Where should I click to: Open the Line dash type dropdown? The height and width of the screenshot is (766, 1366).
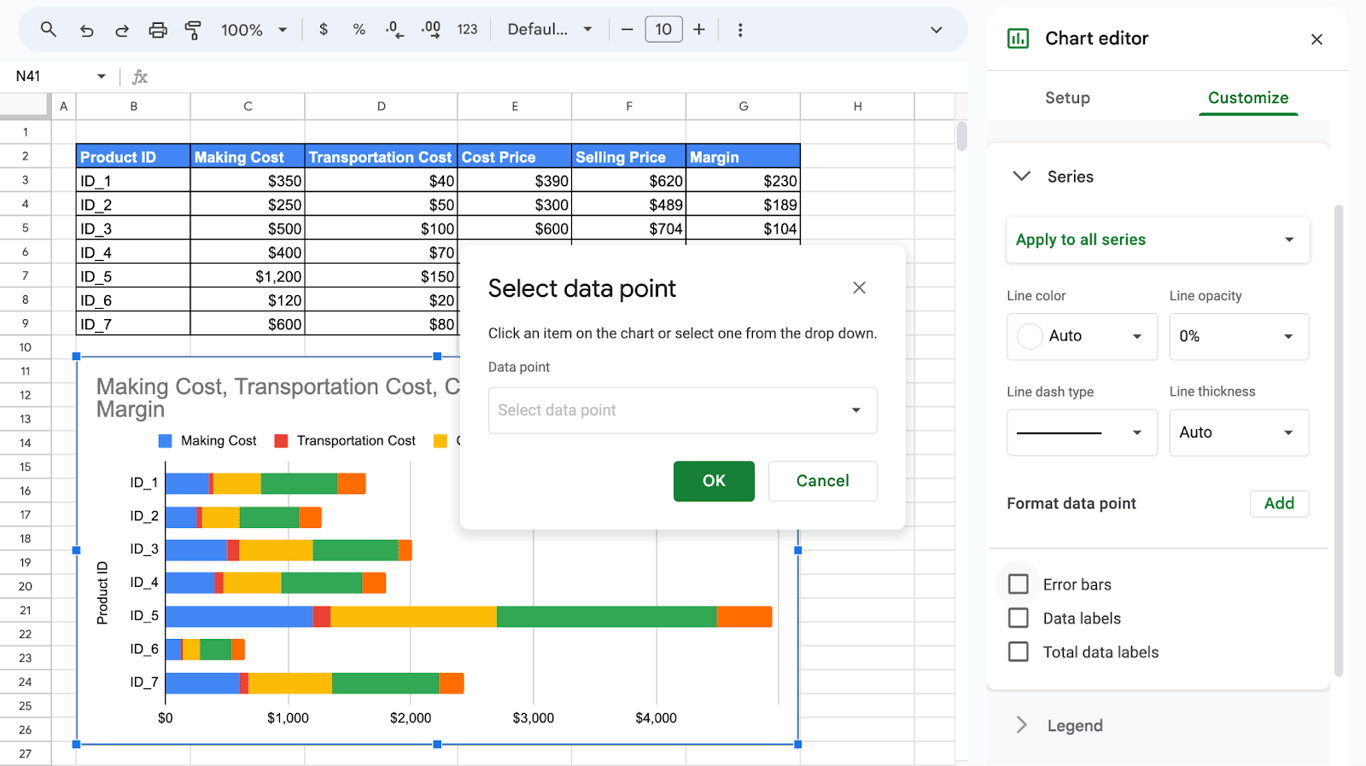(1082, 432)
